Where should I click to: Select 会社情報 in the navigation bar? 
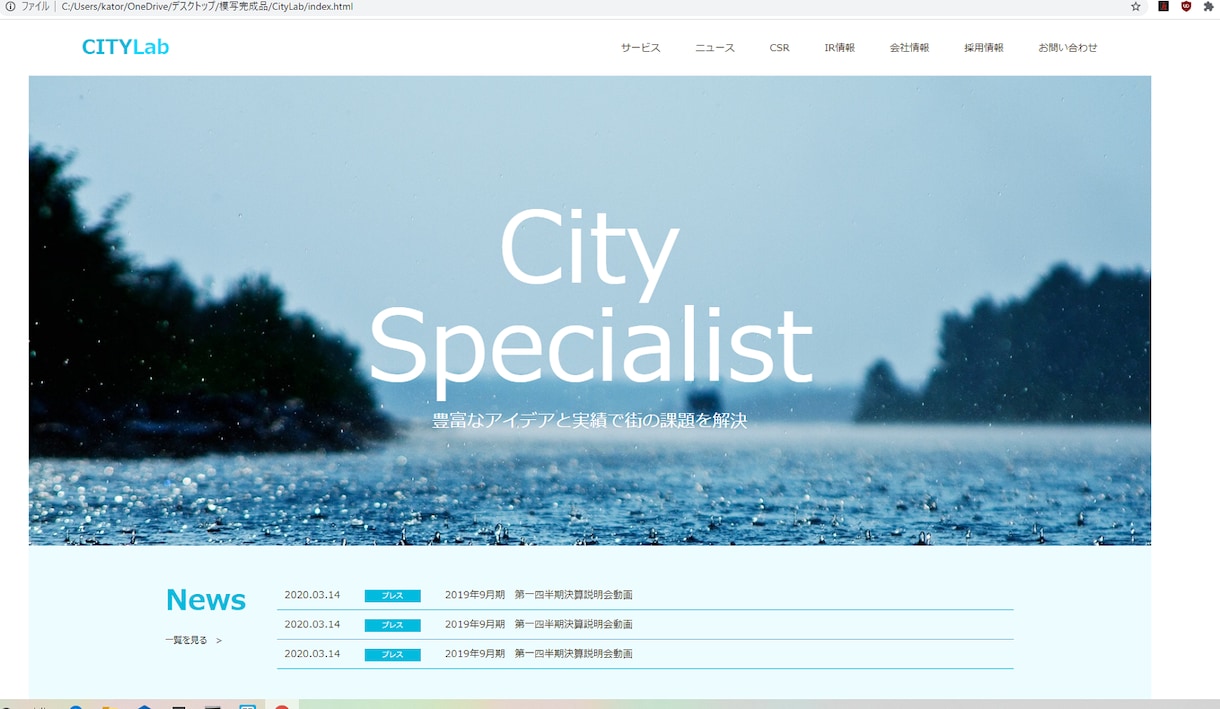(x=909, y=48)
